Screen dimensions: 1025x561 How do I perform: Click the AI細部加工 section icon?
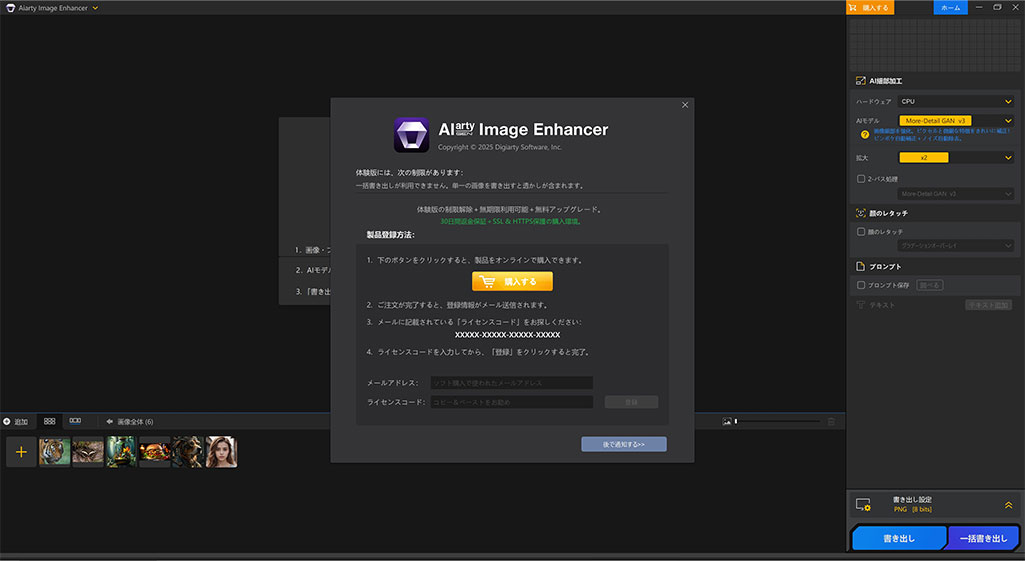click(860, 81)
